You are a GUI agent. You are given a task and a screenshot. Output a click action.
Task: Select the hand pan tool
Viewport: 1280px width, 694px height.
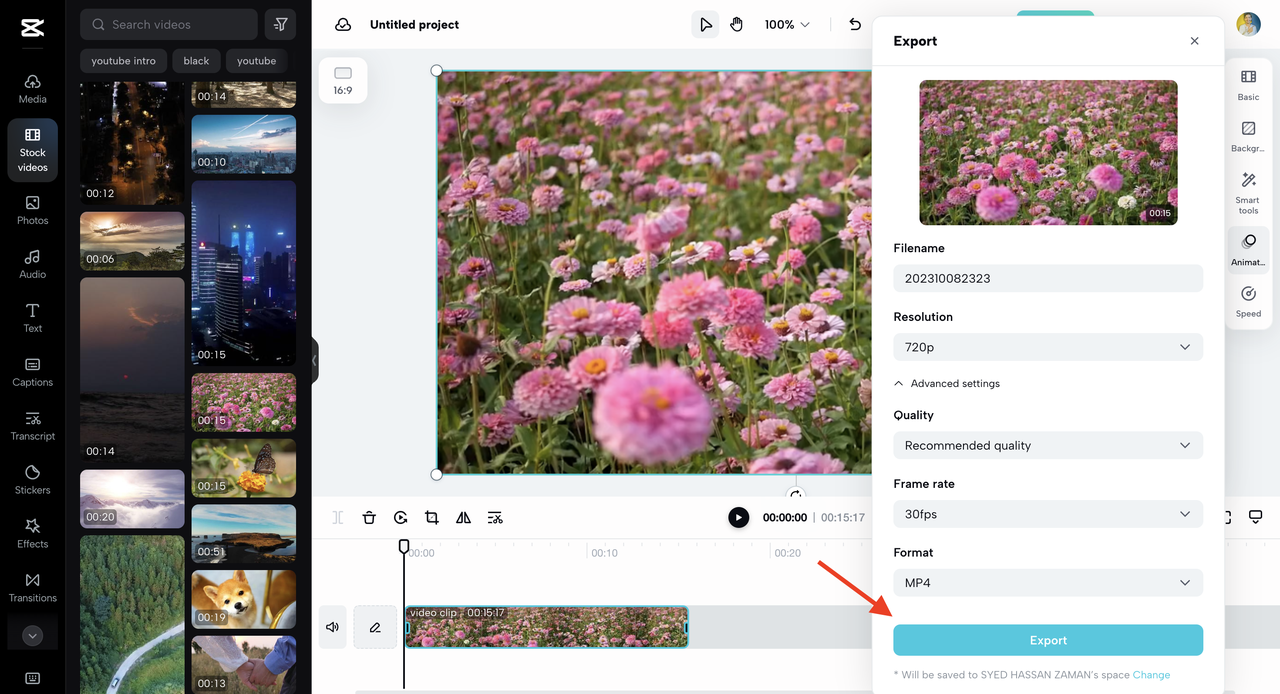point(737,24)
